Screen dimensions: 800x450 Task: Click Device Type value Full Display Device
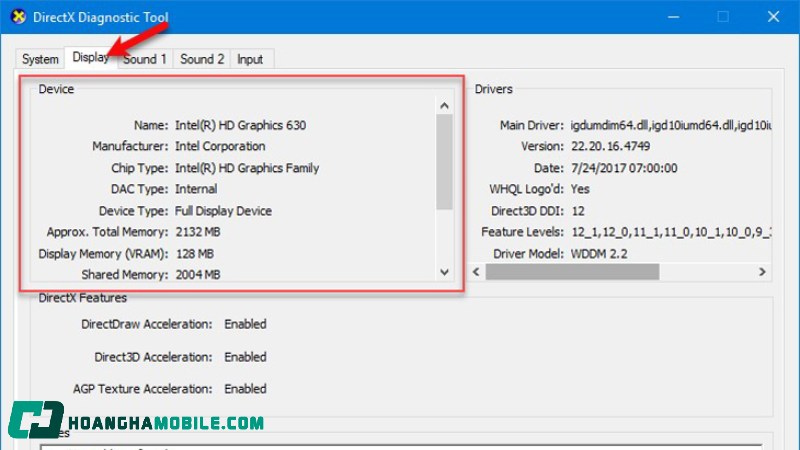223,211
